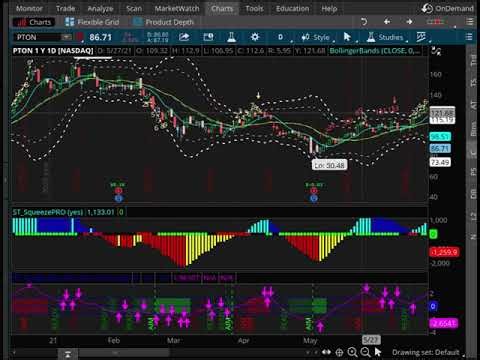Open the Btns sidebar tab

pyautogui.click(x=473, y=129)
